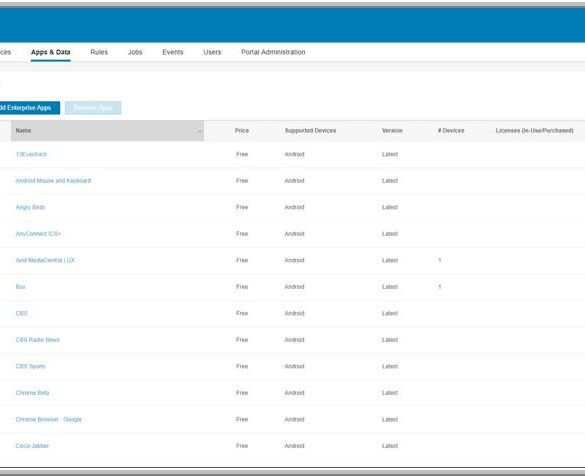This screenshot has height=476, width=585.
Task: Click the disabled Remove Apps button
Action: [93, 108]
